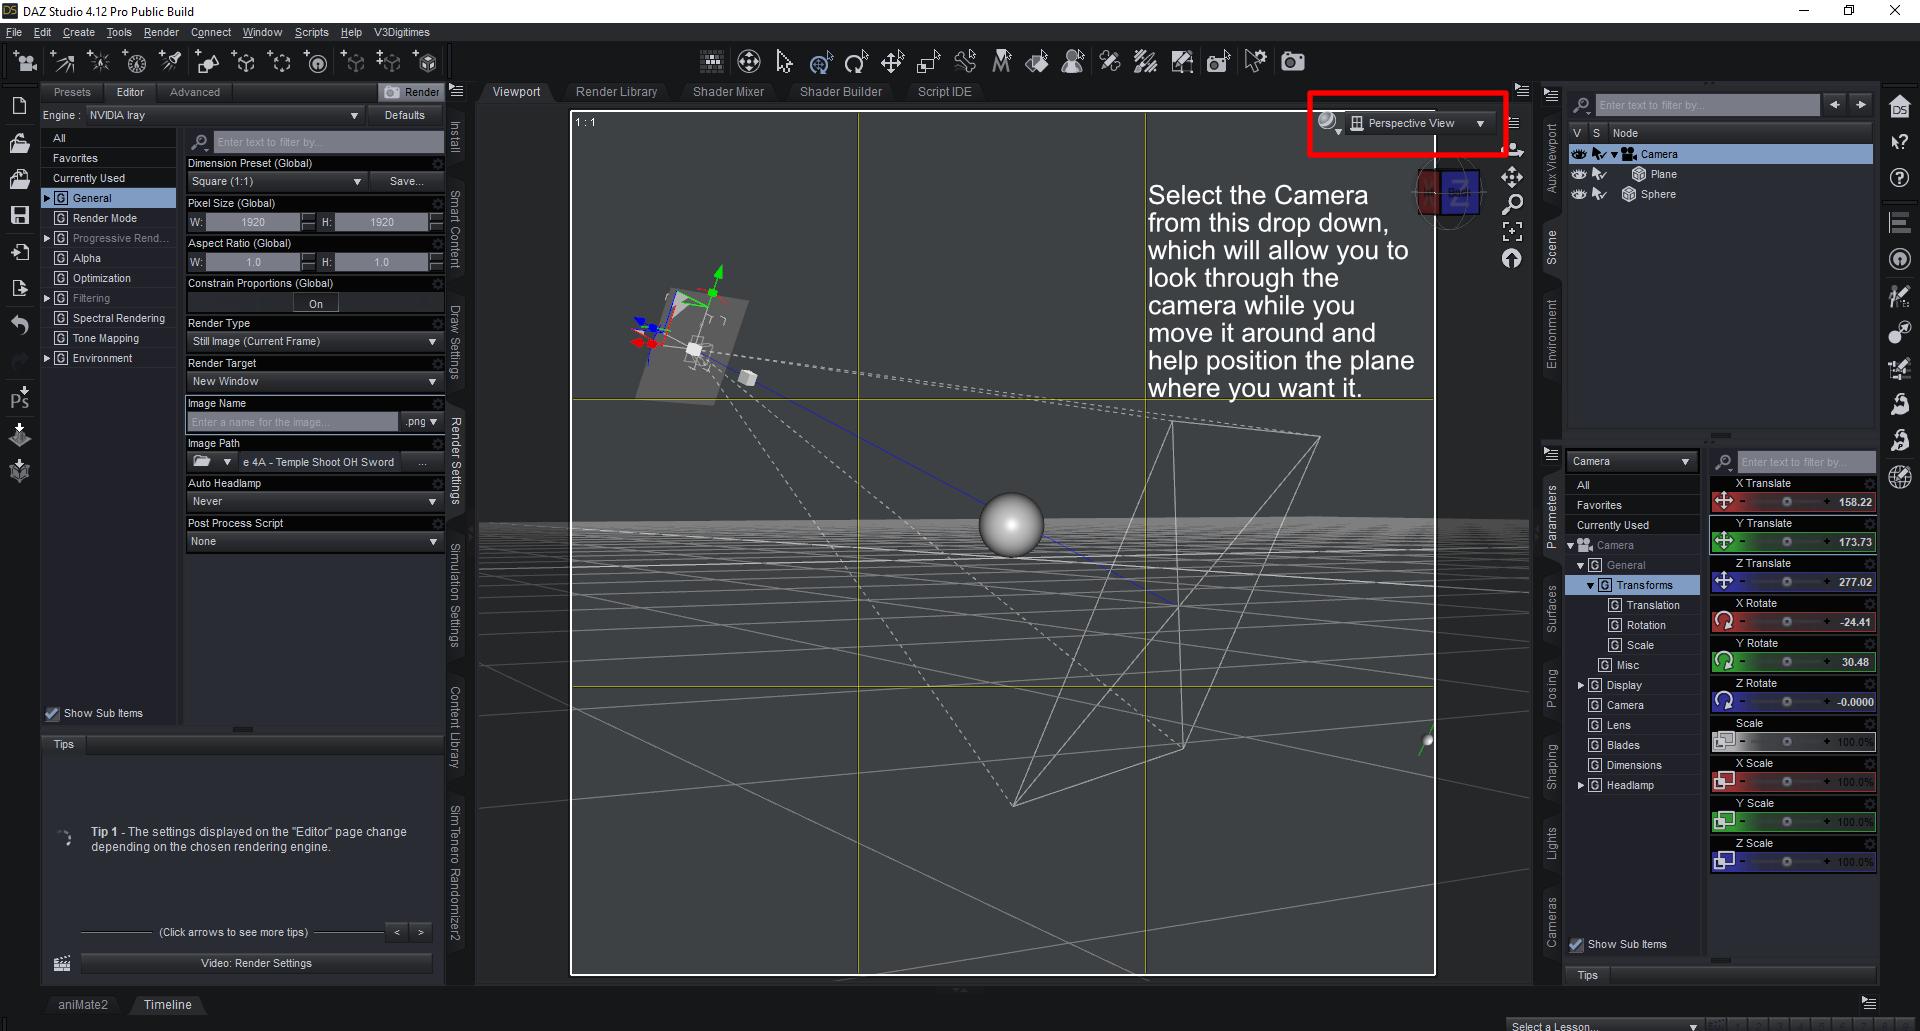The width and height of the screenshot is (1920, 1031).
Task: Create a new primitive shape
Action: tap(207, 62)
